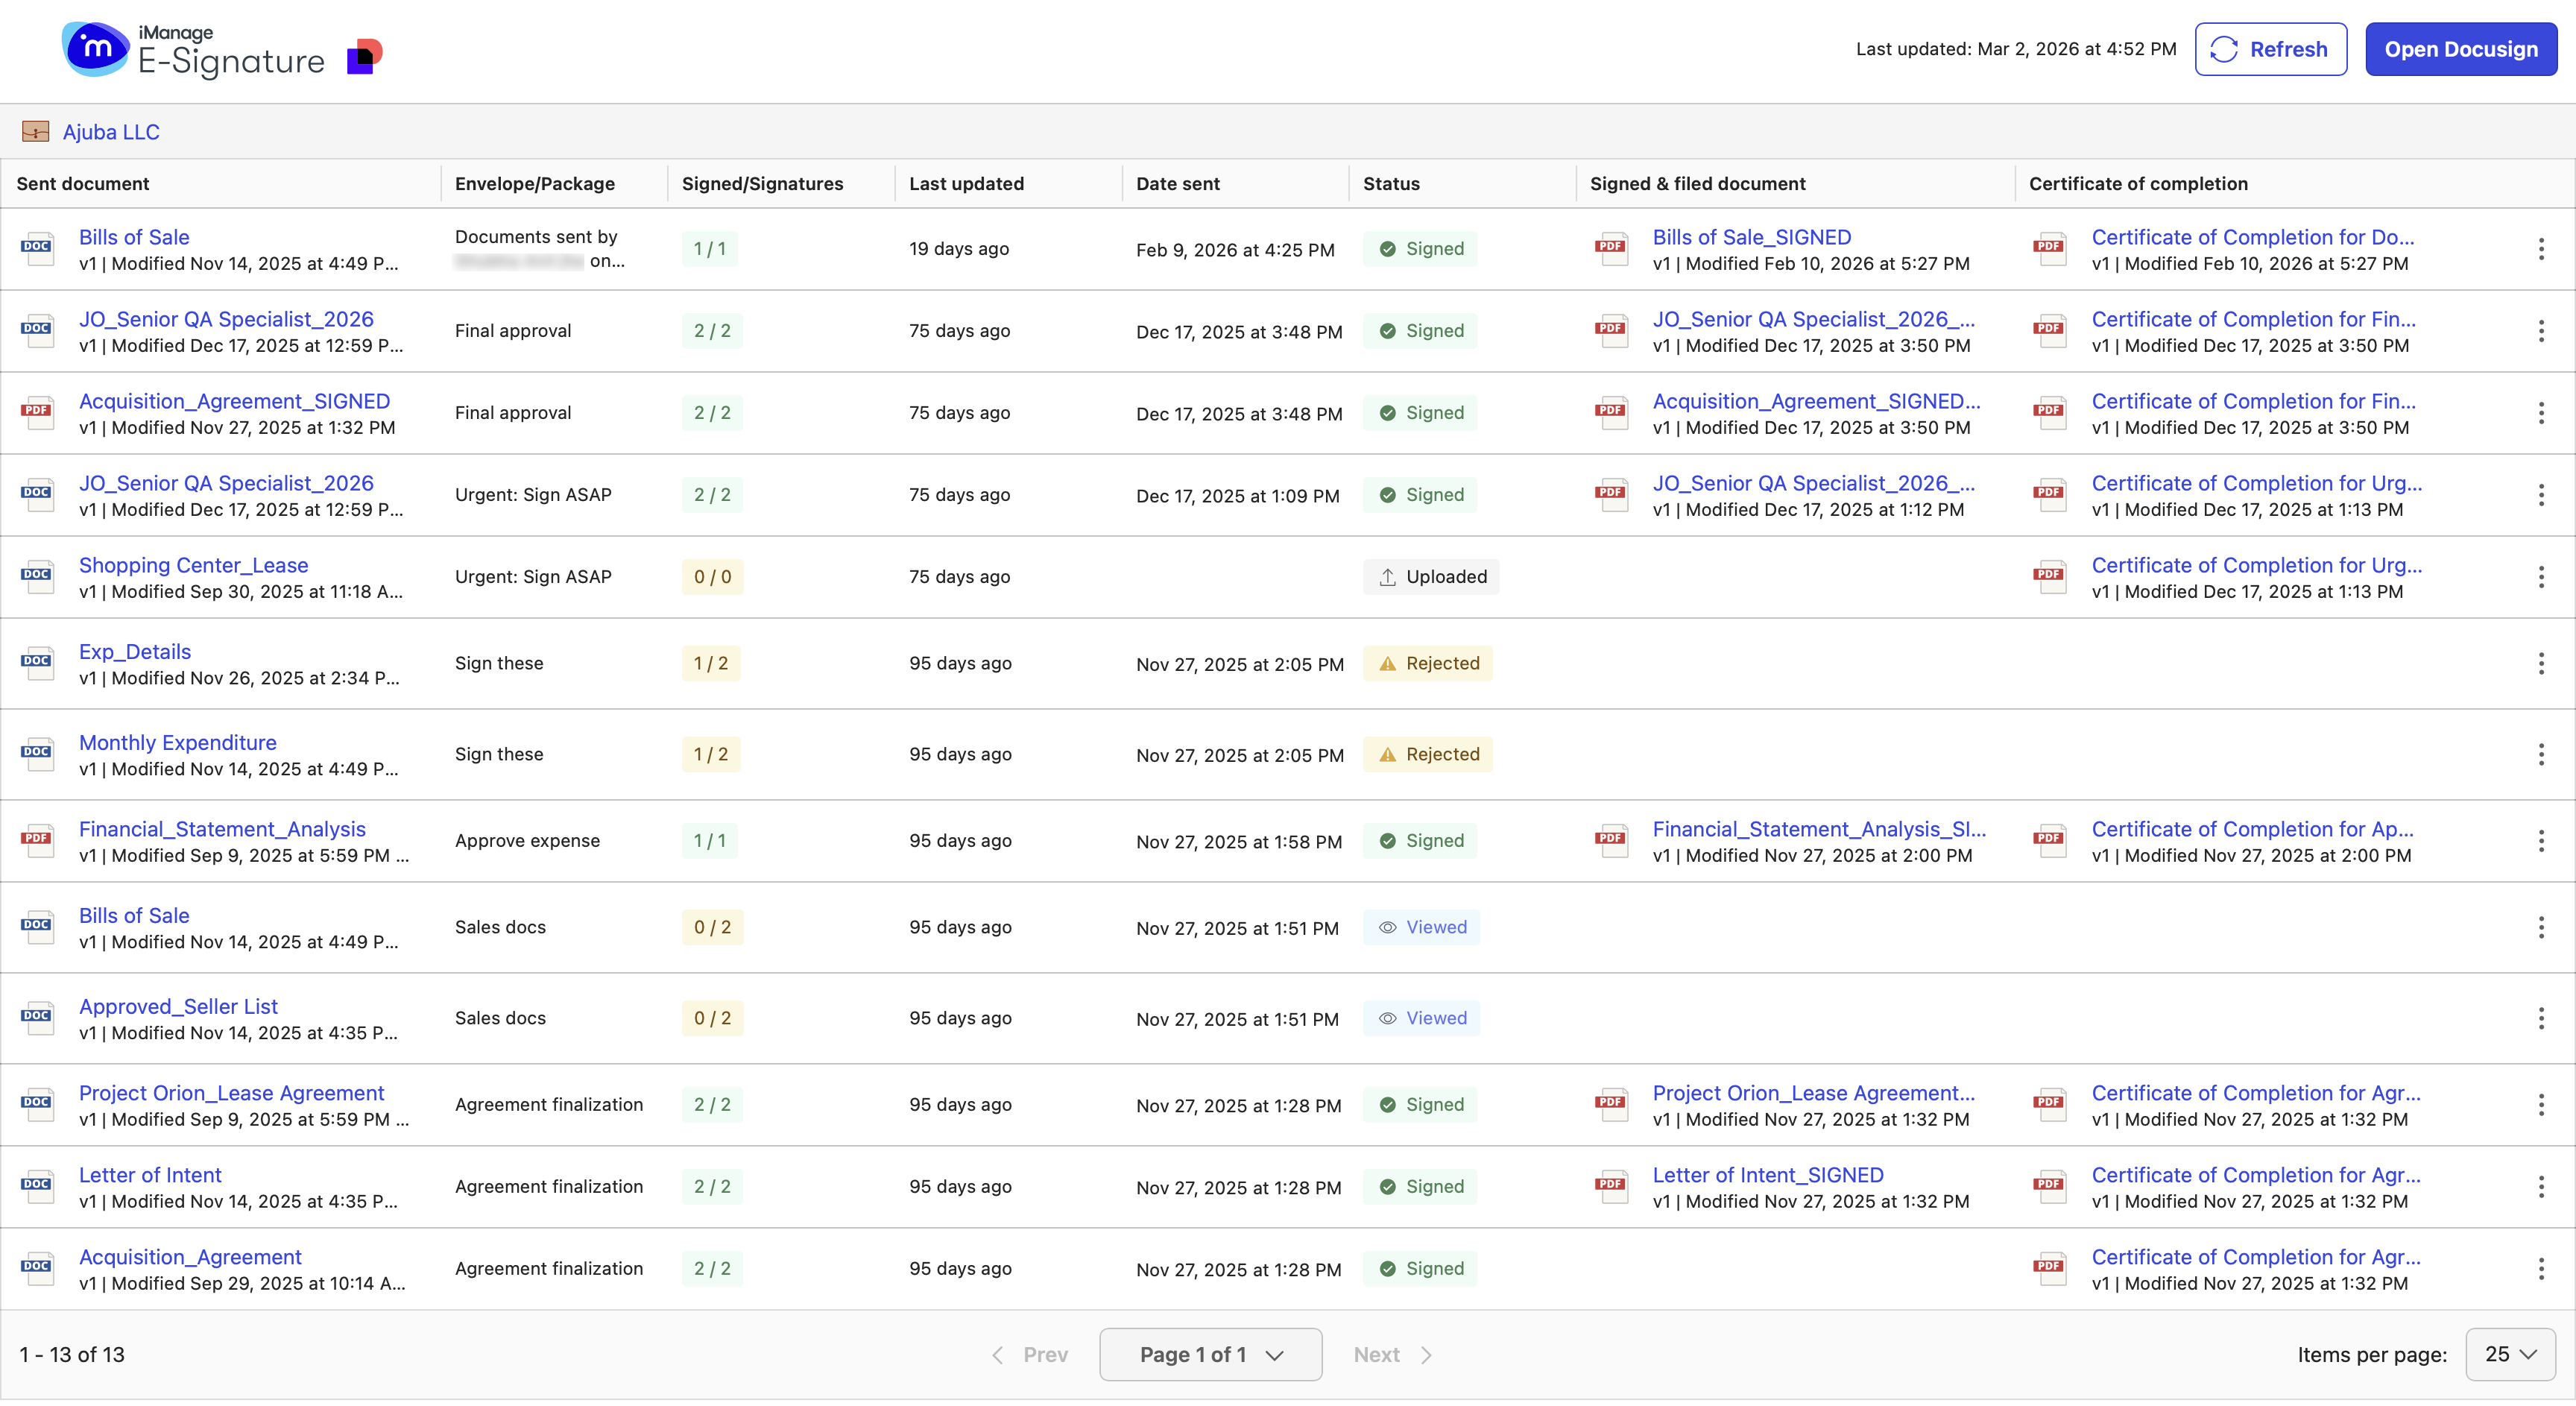Click PDF icon next to Bills of Sale_SIGNED
Screen dimensions: 2576x1406
pyautogui.click(x=1611, y=249)
